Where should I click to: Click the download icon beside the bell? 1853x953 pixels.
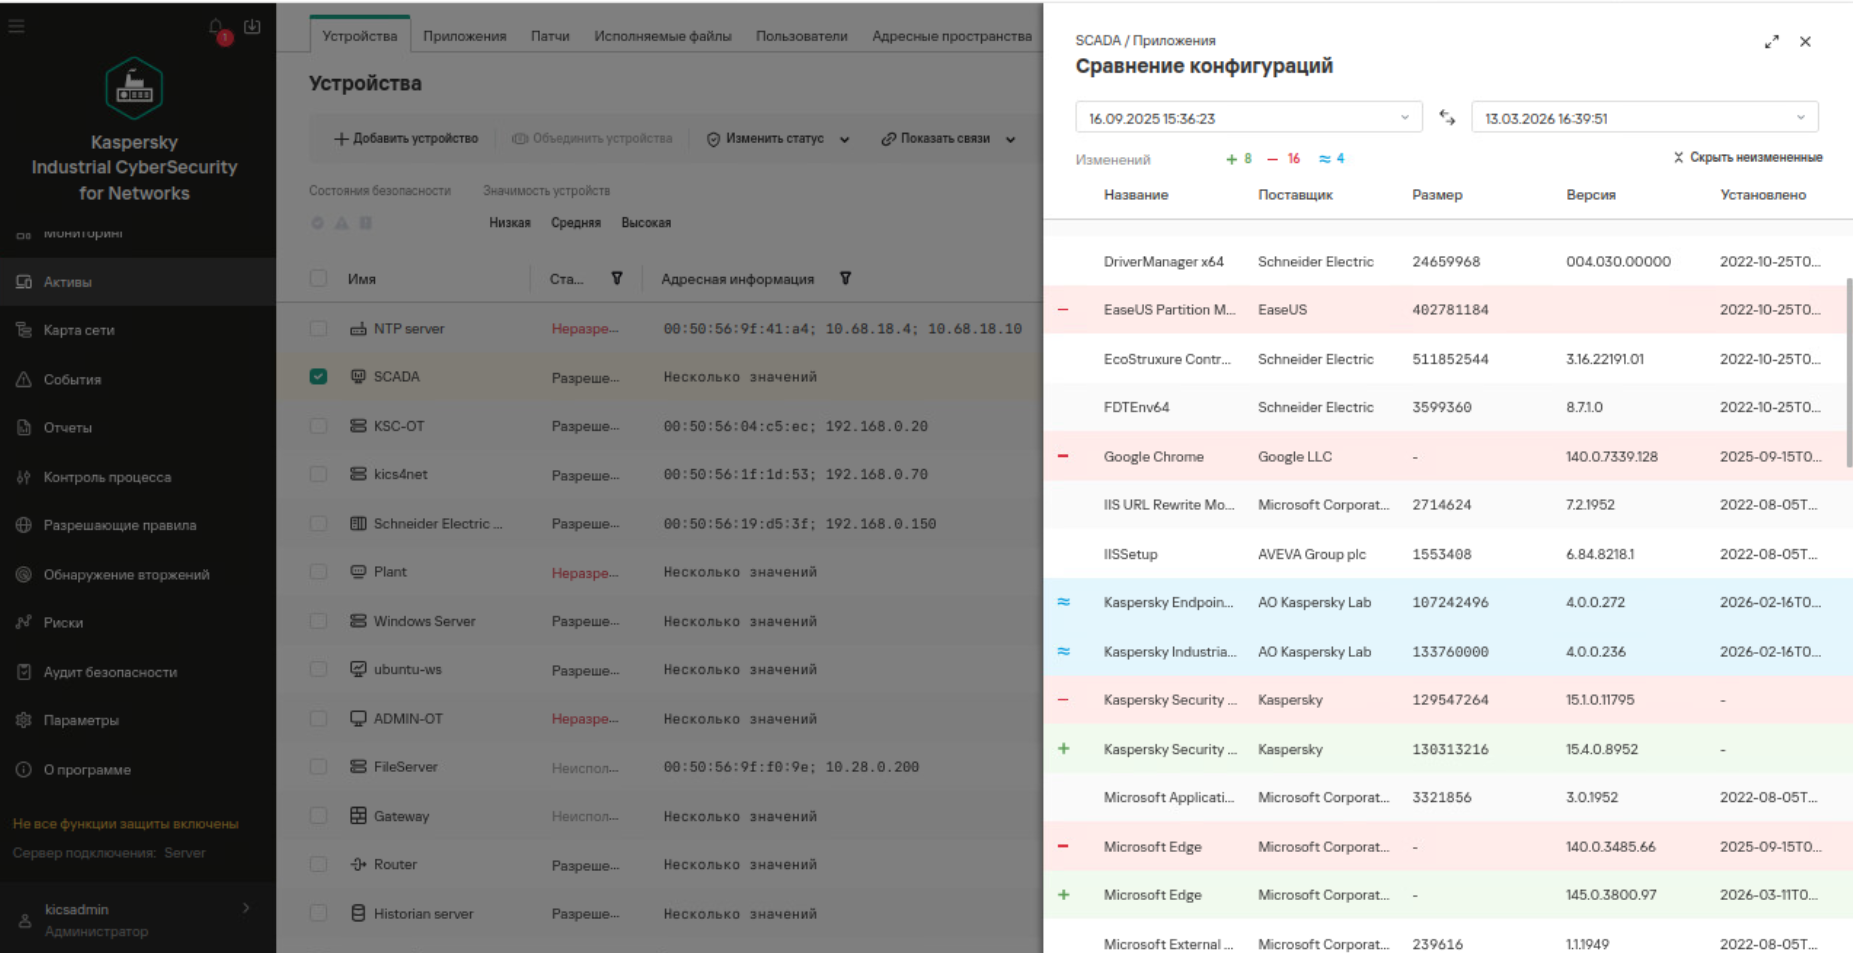(x=252, y=27)
